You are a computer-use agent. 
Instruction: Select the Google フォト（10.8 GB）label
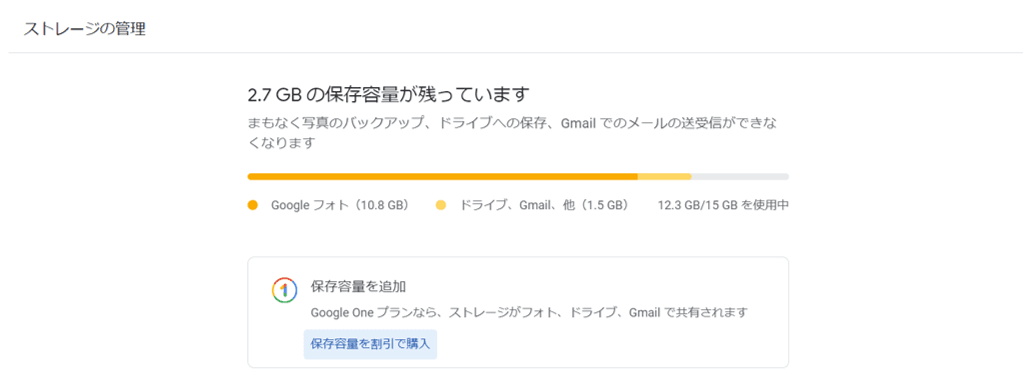340,205
